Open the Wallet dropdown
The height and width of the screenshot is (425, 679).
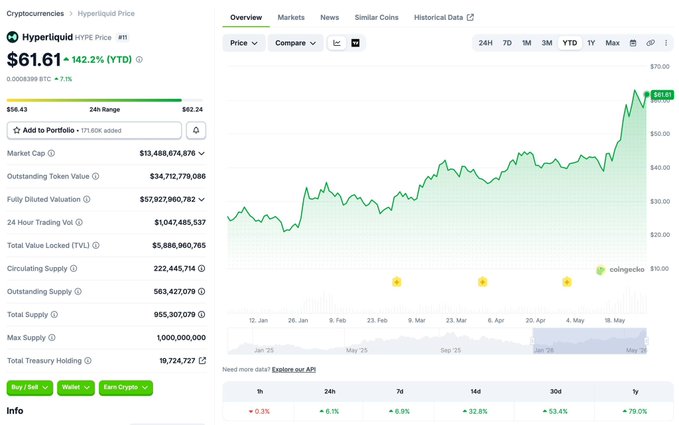click(76, 387)
